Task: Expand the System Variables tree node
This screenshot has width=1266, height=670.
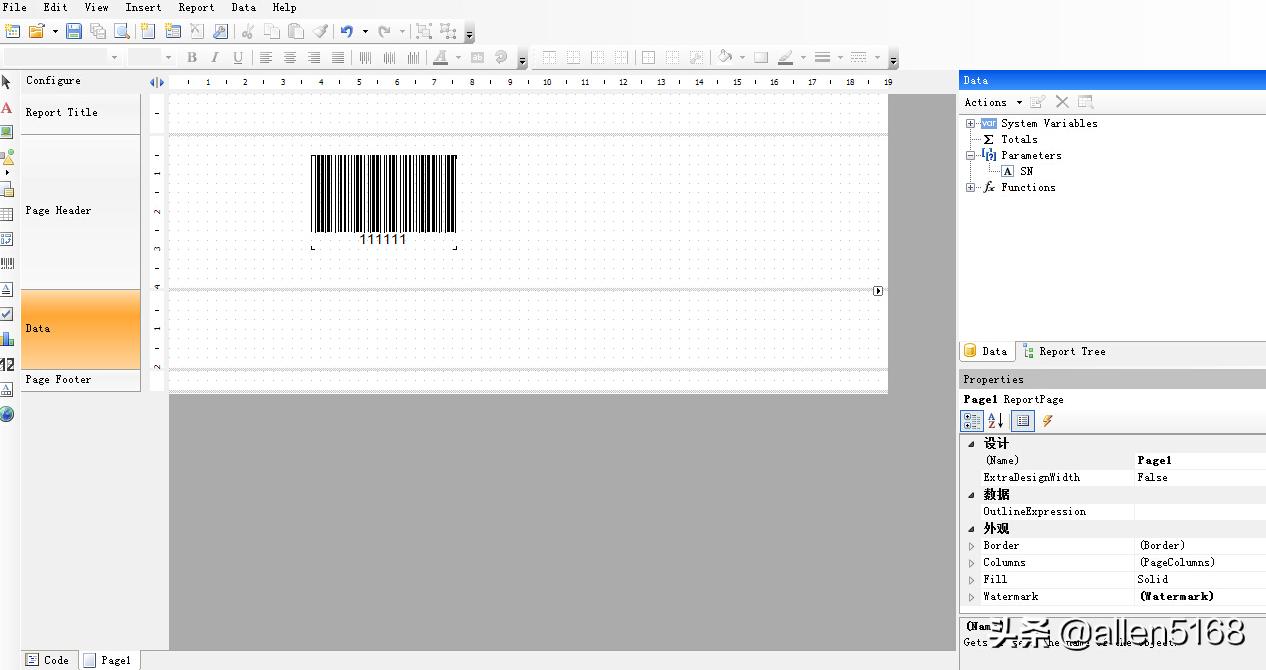Action: click(970, 124)
